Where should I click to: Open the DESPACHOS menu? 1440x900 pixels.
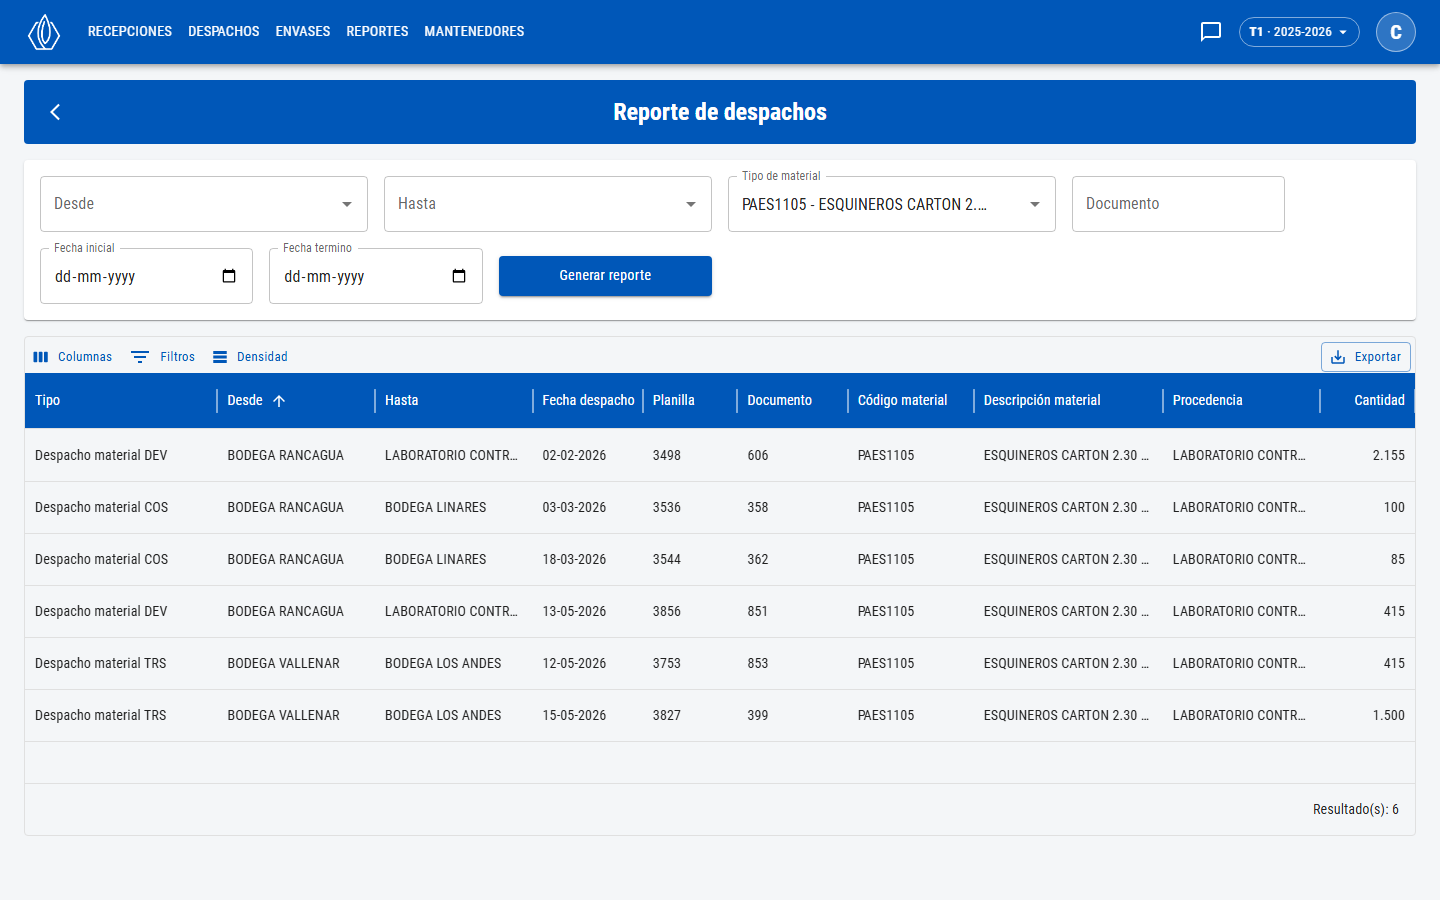pyautogui.click(x=224, y=32)
